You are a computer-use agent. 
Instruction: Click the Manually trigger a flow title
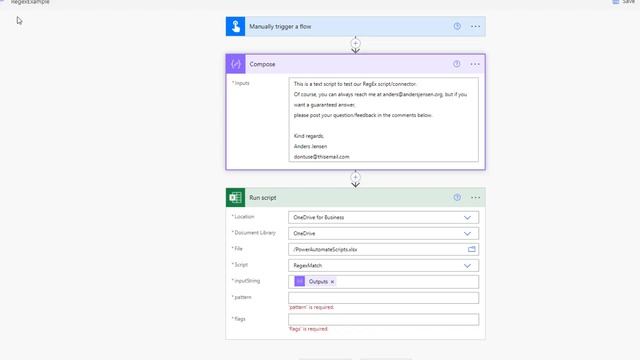pyautogui.click(x=280, y=27)
